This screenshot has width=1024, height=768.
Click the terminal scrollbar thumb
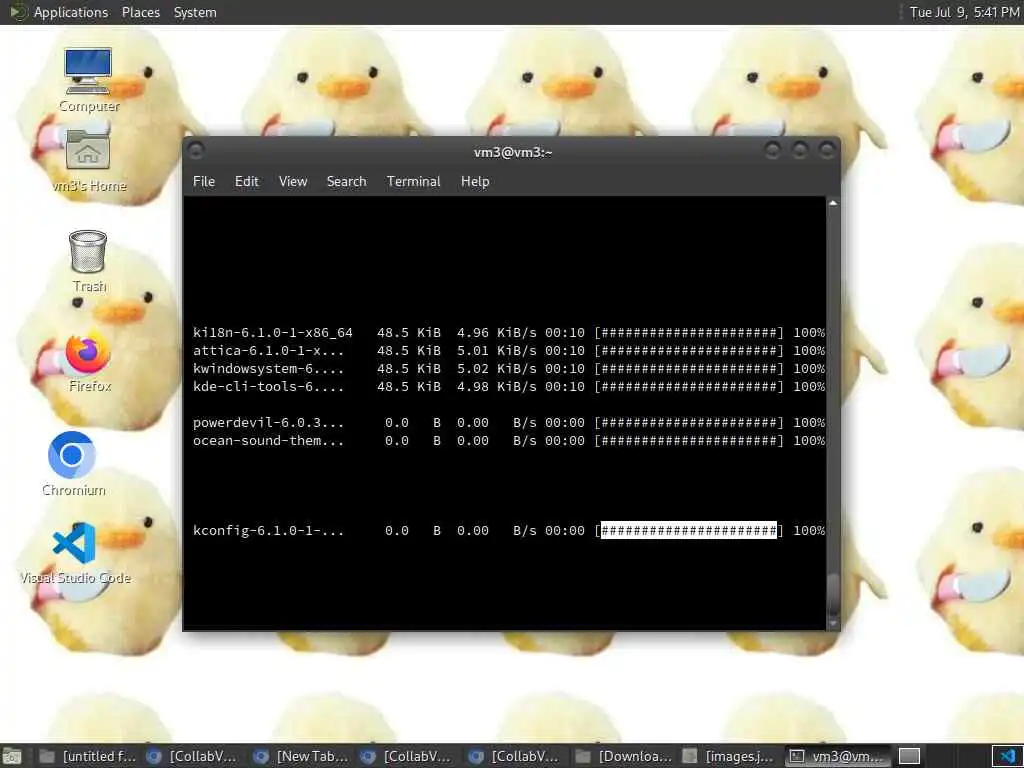click(x=833, y=594)
